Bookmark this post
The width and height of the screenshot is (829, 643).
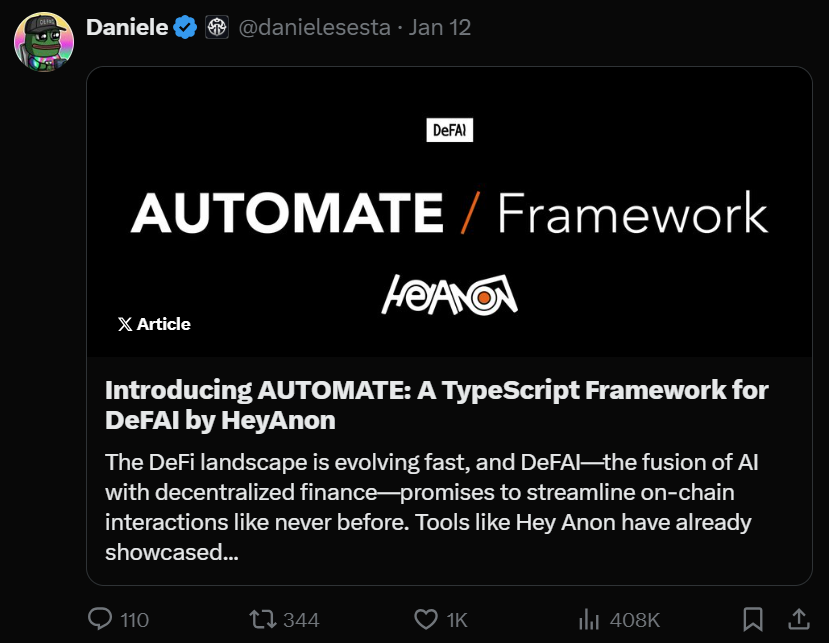coord(753,619)
